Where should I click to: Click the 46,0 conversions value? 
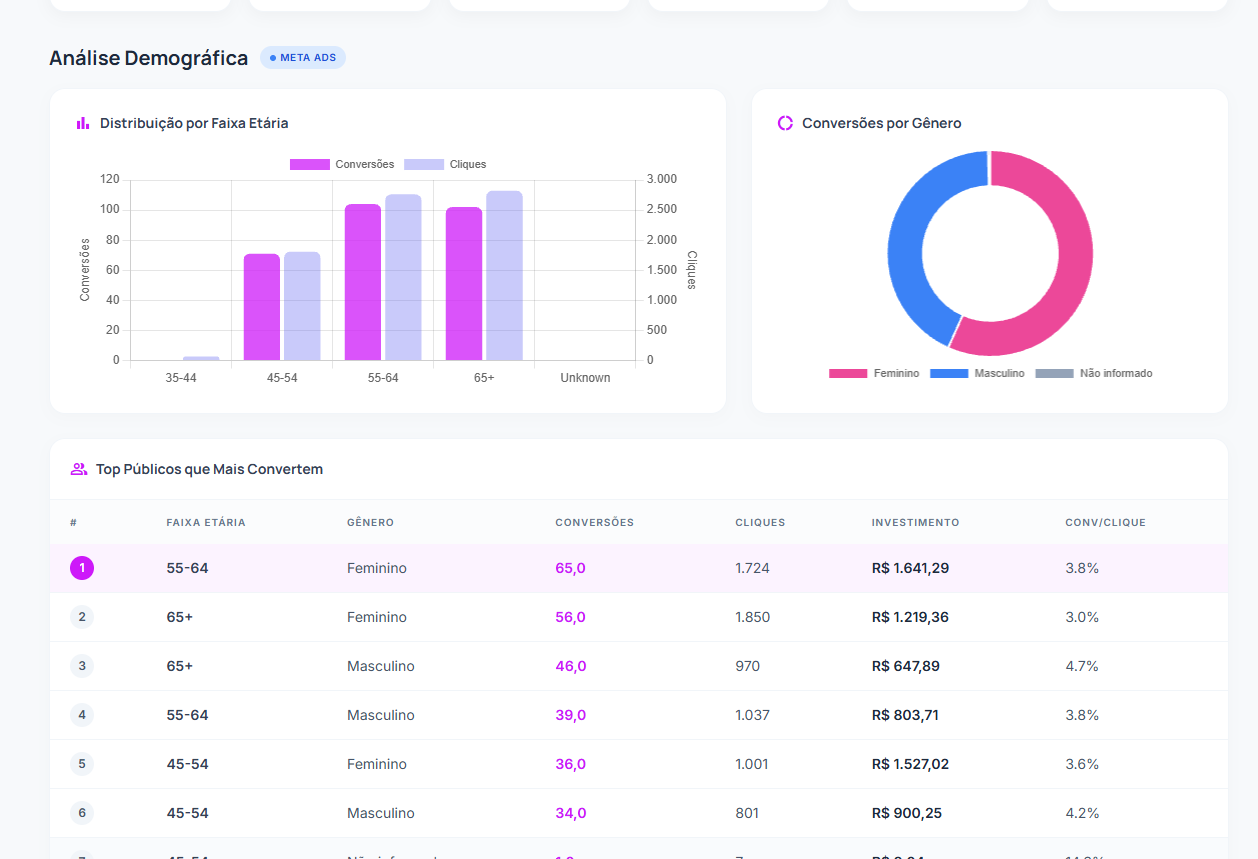[570, 666]
